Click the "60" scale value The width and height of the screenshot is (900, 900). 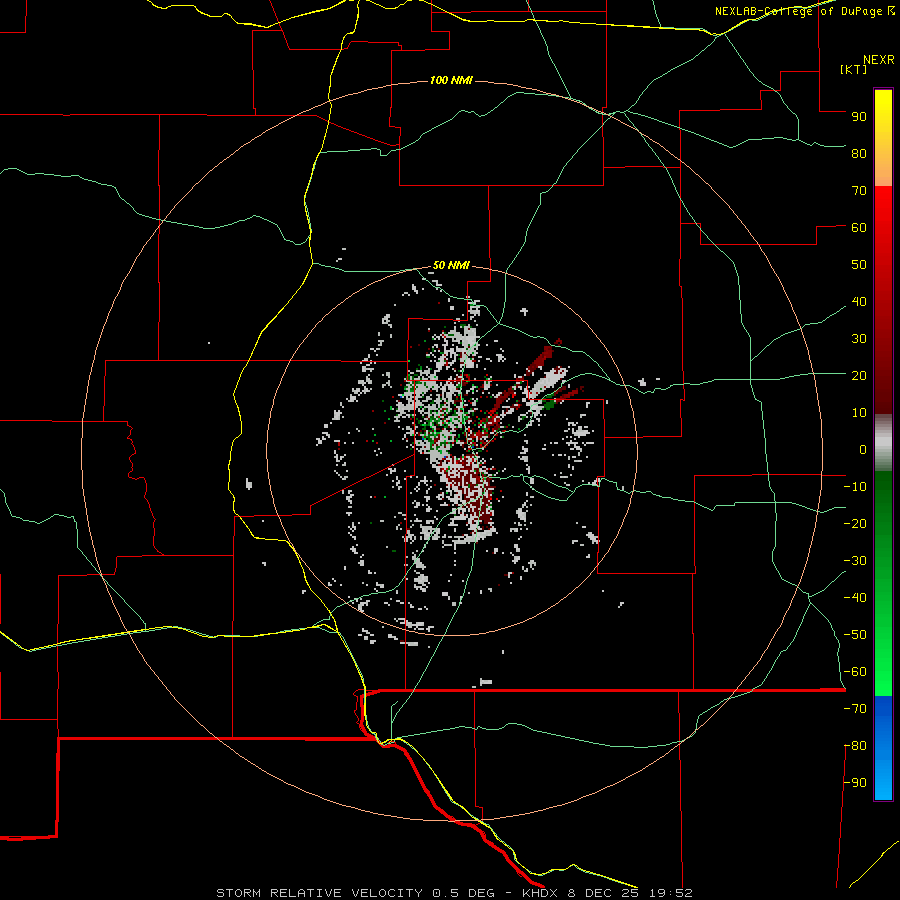click(x=859, y=228)
